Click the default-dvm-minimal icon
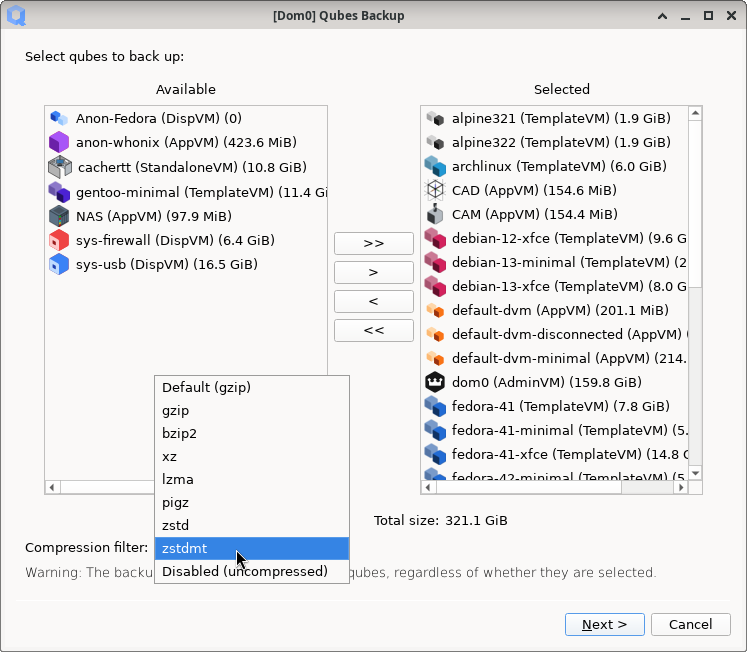Viewport: 747px width, 652px height. pyautogui.click(x=435, y=358)
